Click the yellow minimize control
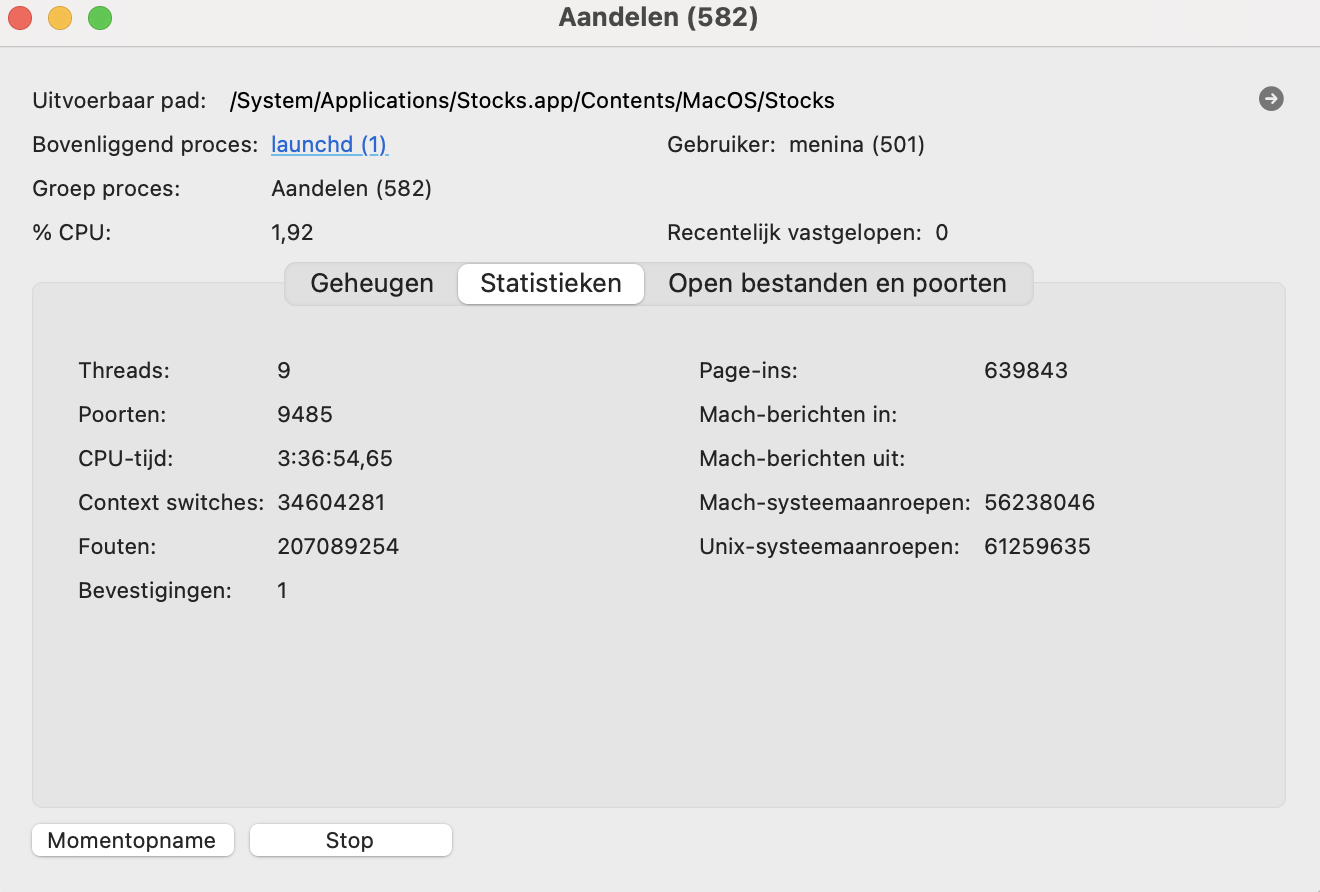The width and height of the screenshot is (1320, 892). [59, 17]
